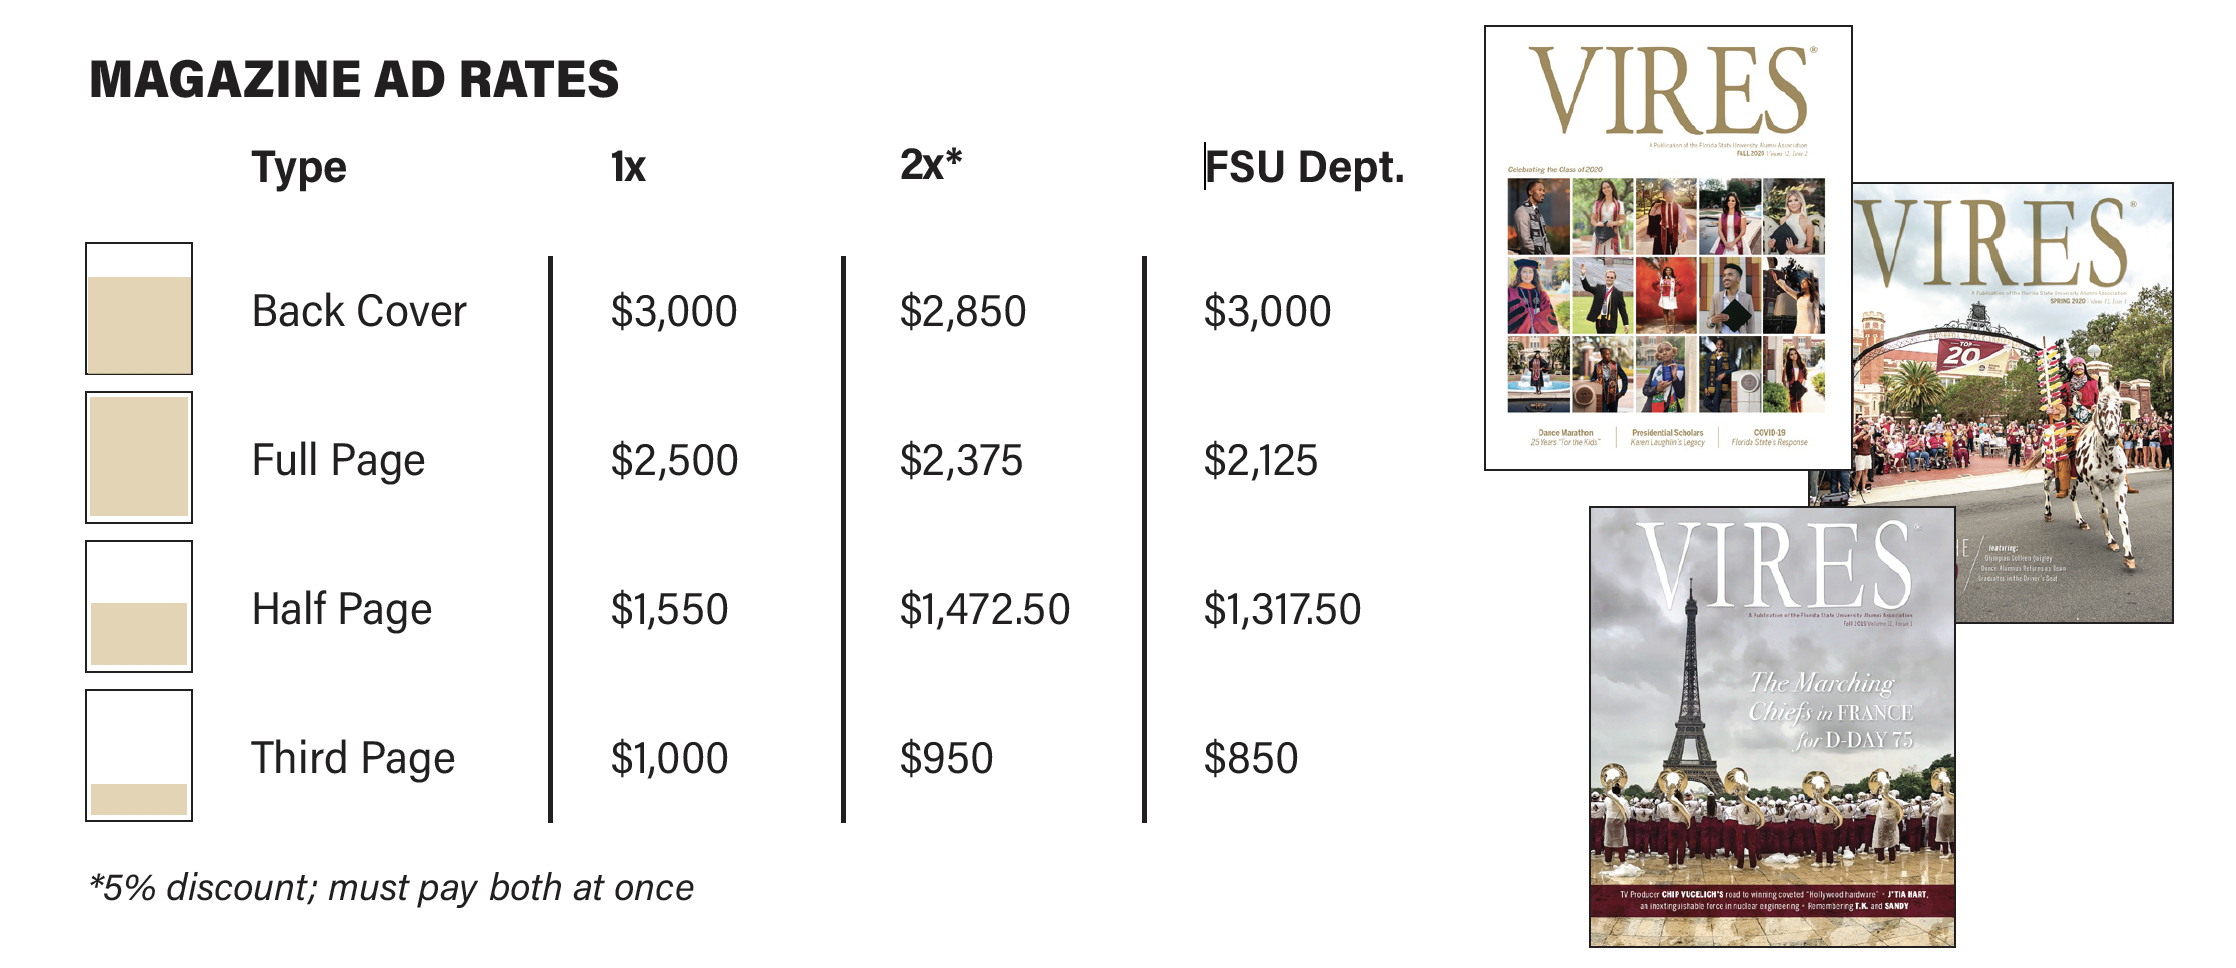The width and height of the screenshot is (2236, 968).
Task: Click the Full Page $2,125 FSU Dept. rate
Action: 1261,460
